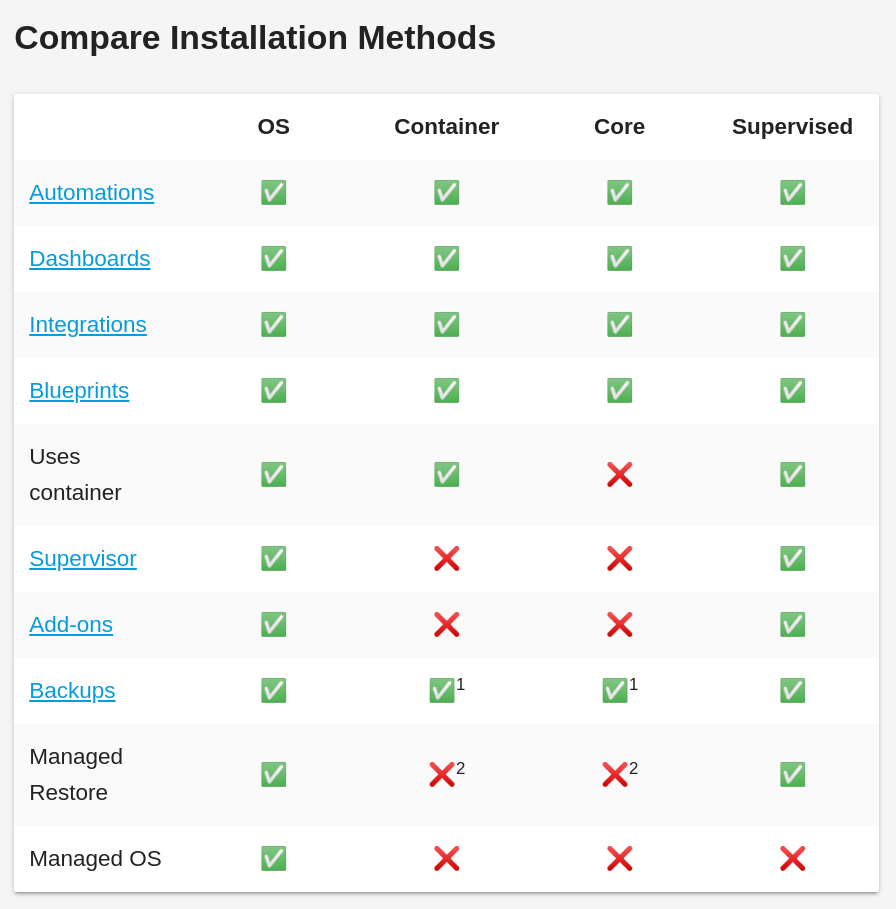
Task: Open the Supervisor link
Action: click(x=83, y=559)
